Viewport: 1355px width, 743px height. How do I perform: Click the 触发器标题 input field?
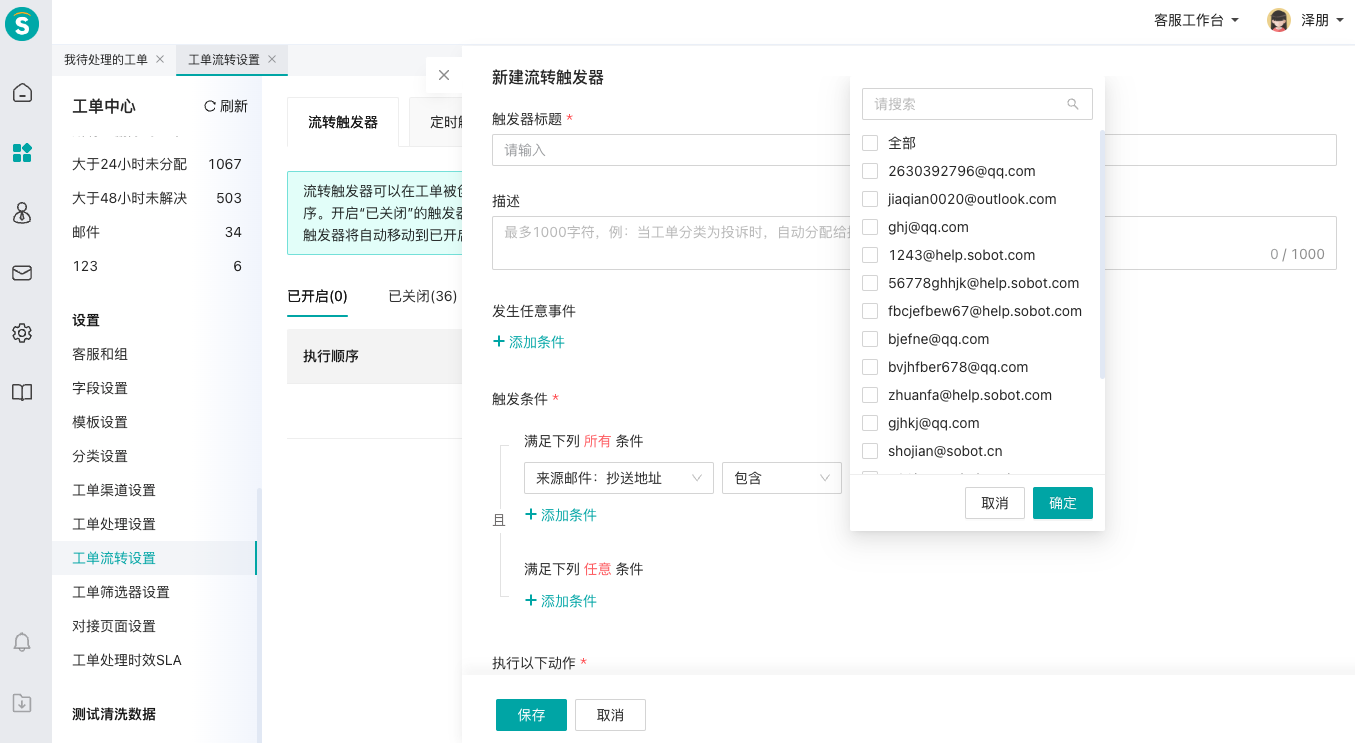coord(914,150)
